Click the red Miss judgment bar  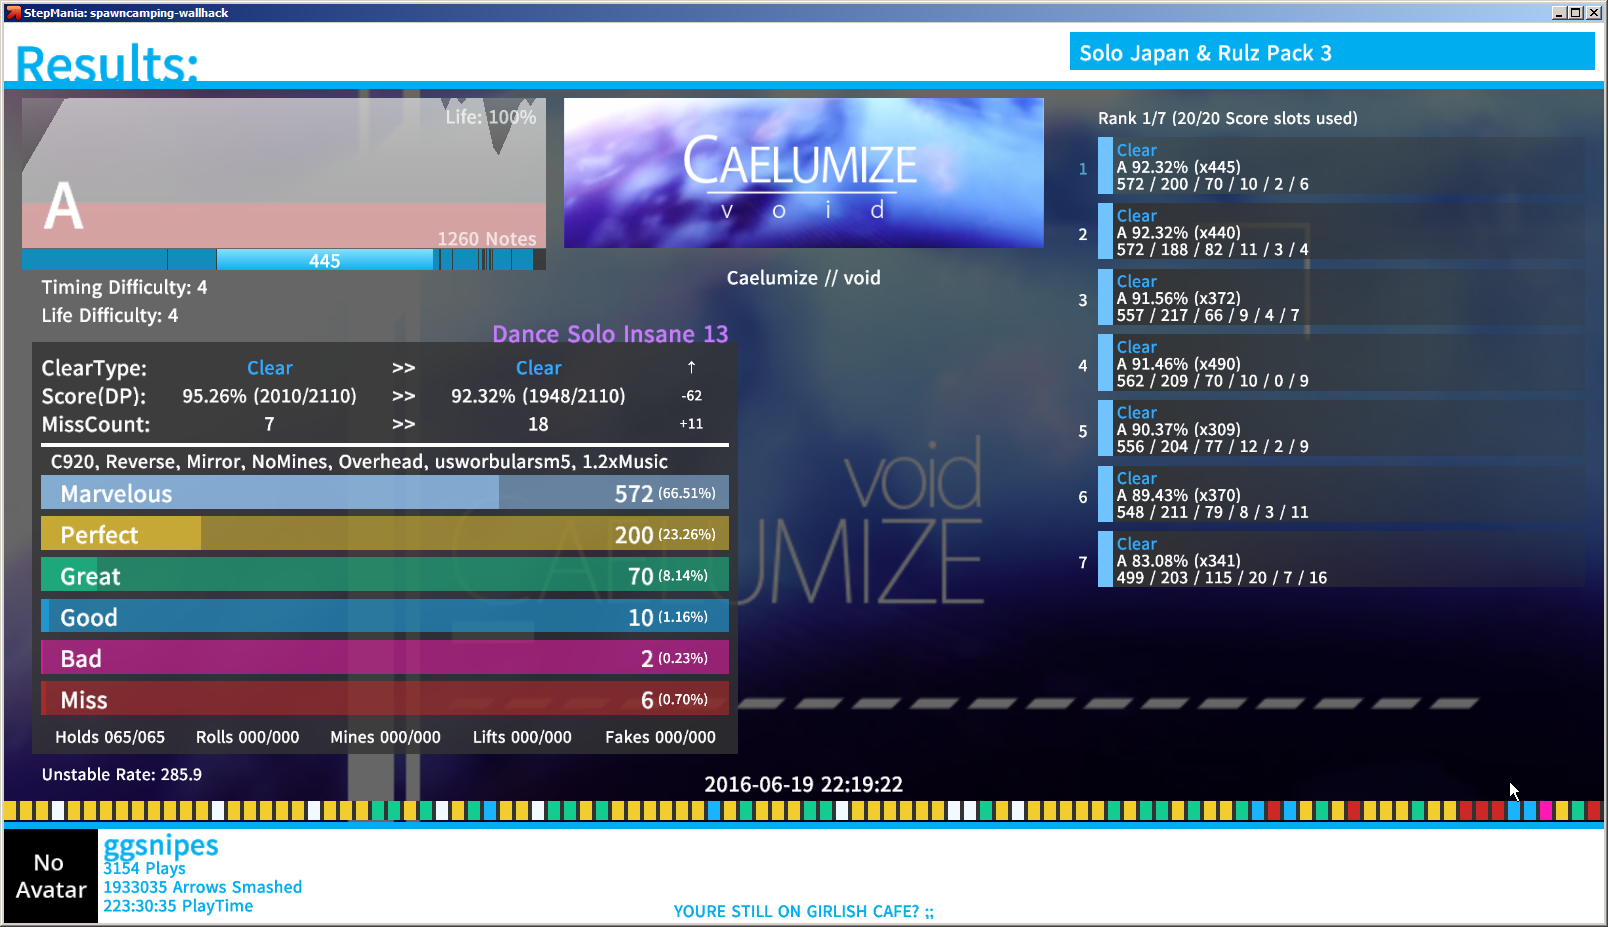coord(384,699)
